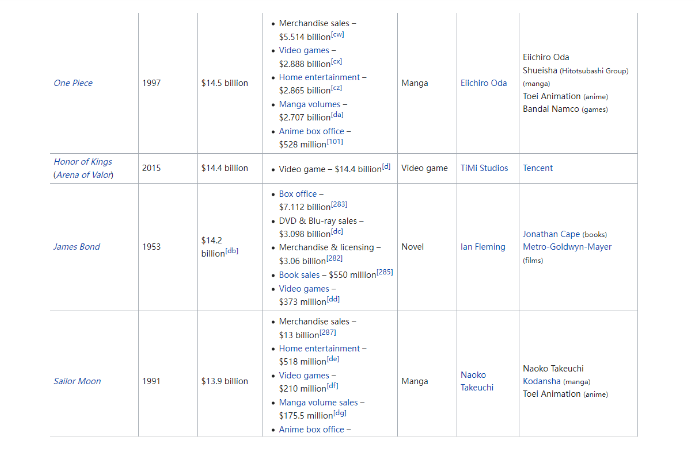Open citation [285] after $550 million
Screen dimensions: 695x449
pyautogui.click(x=385, y=272)
